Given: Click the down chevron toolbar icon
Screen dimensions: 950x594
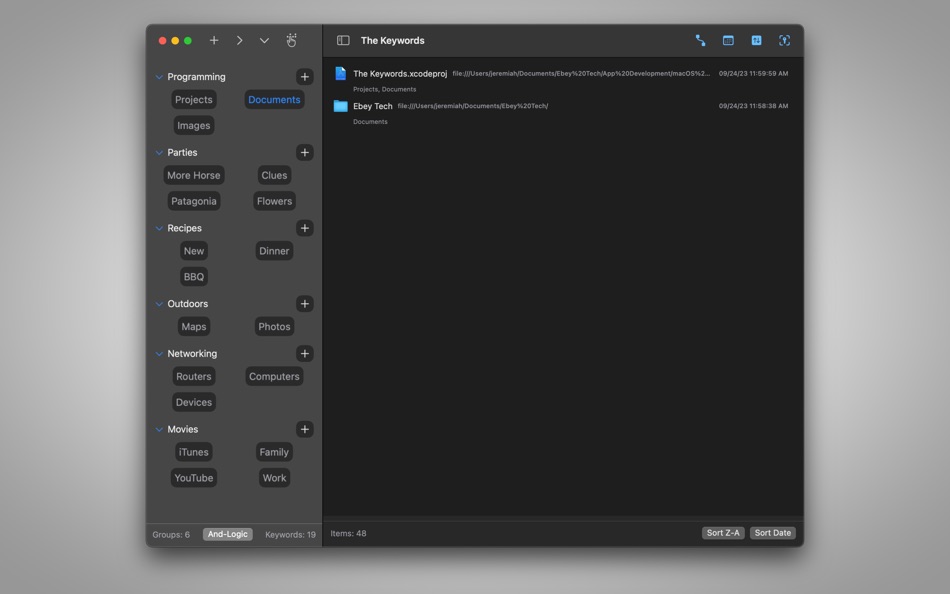Looking at the screenshot, I should point(264,41).
